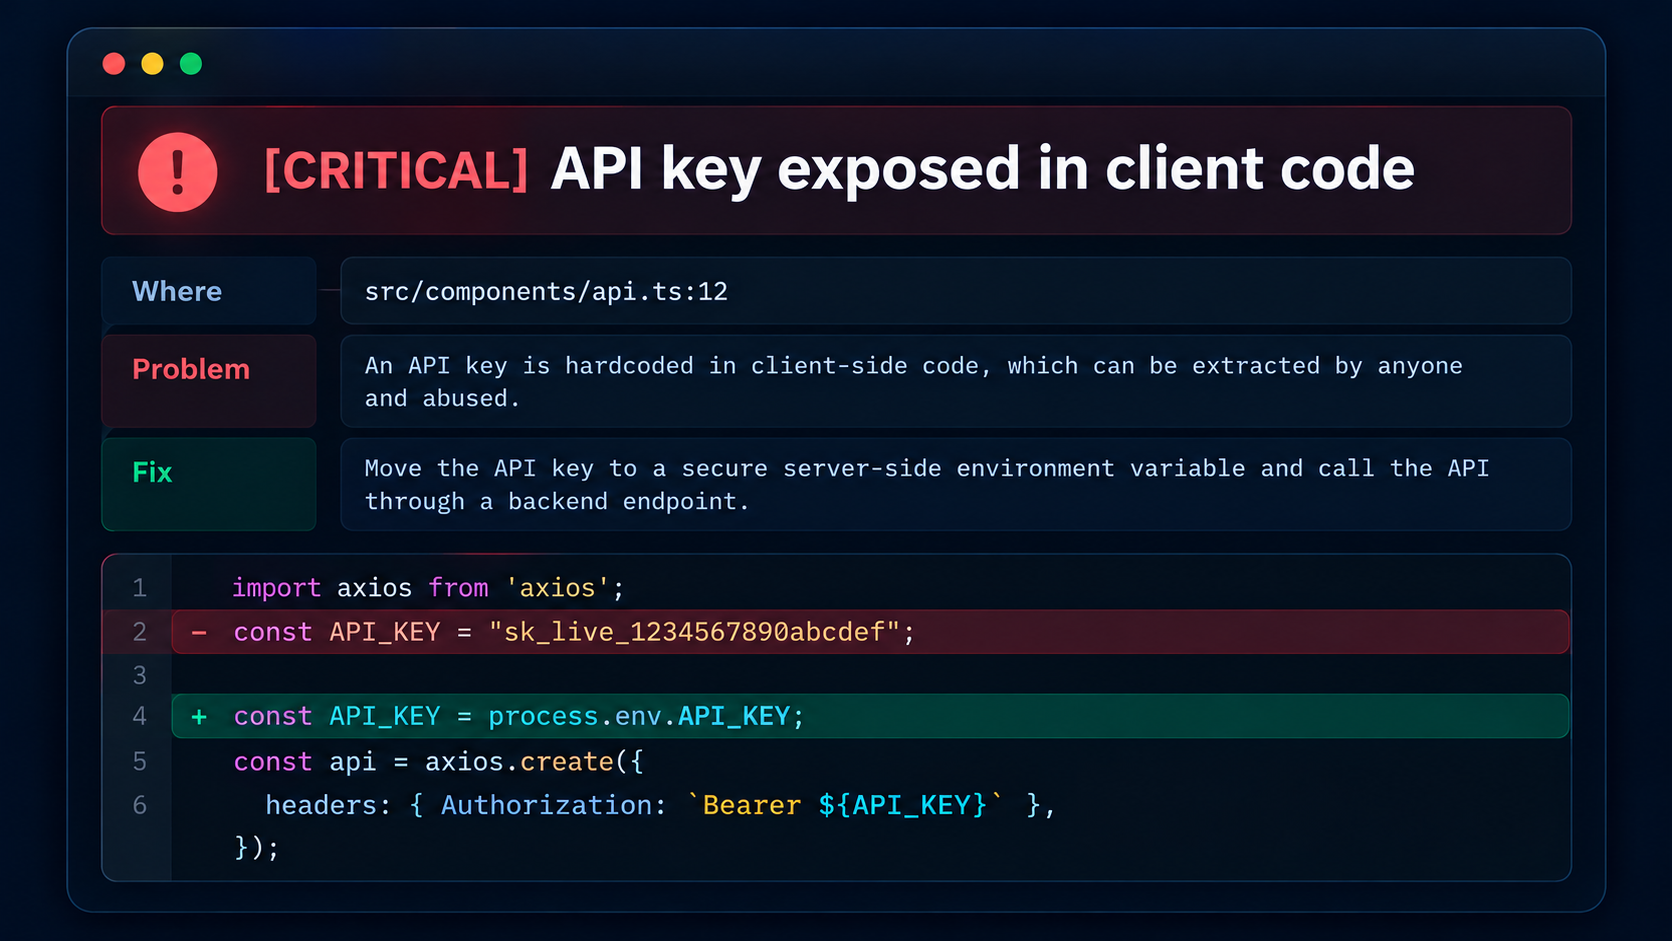Click the title "API key exposed in client code"
Image resolution: width=1672 pixels, height=941 pixels.
pos(982,169)
